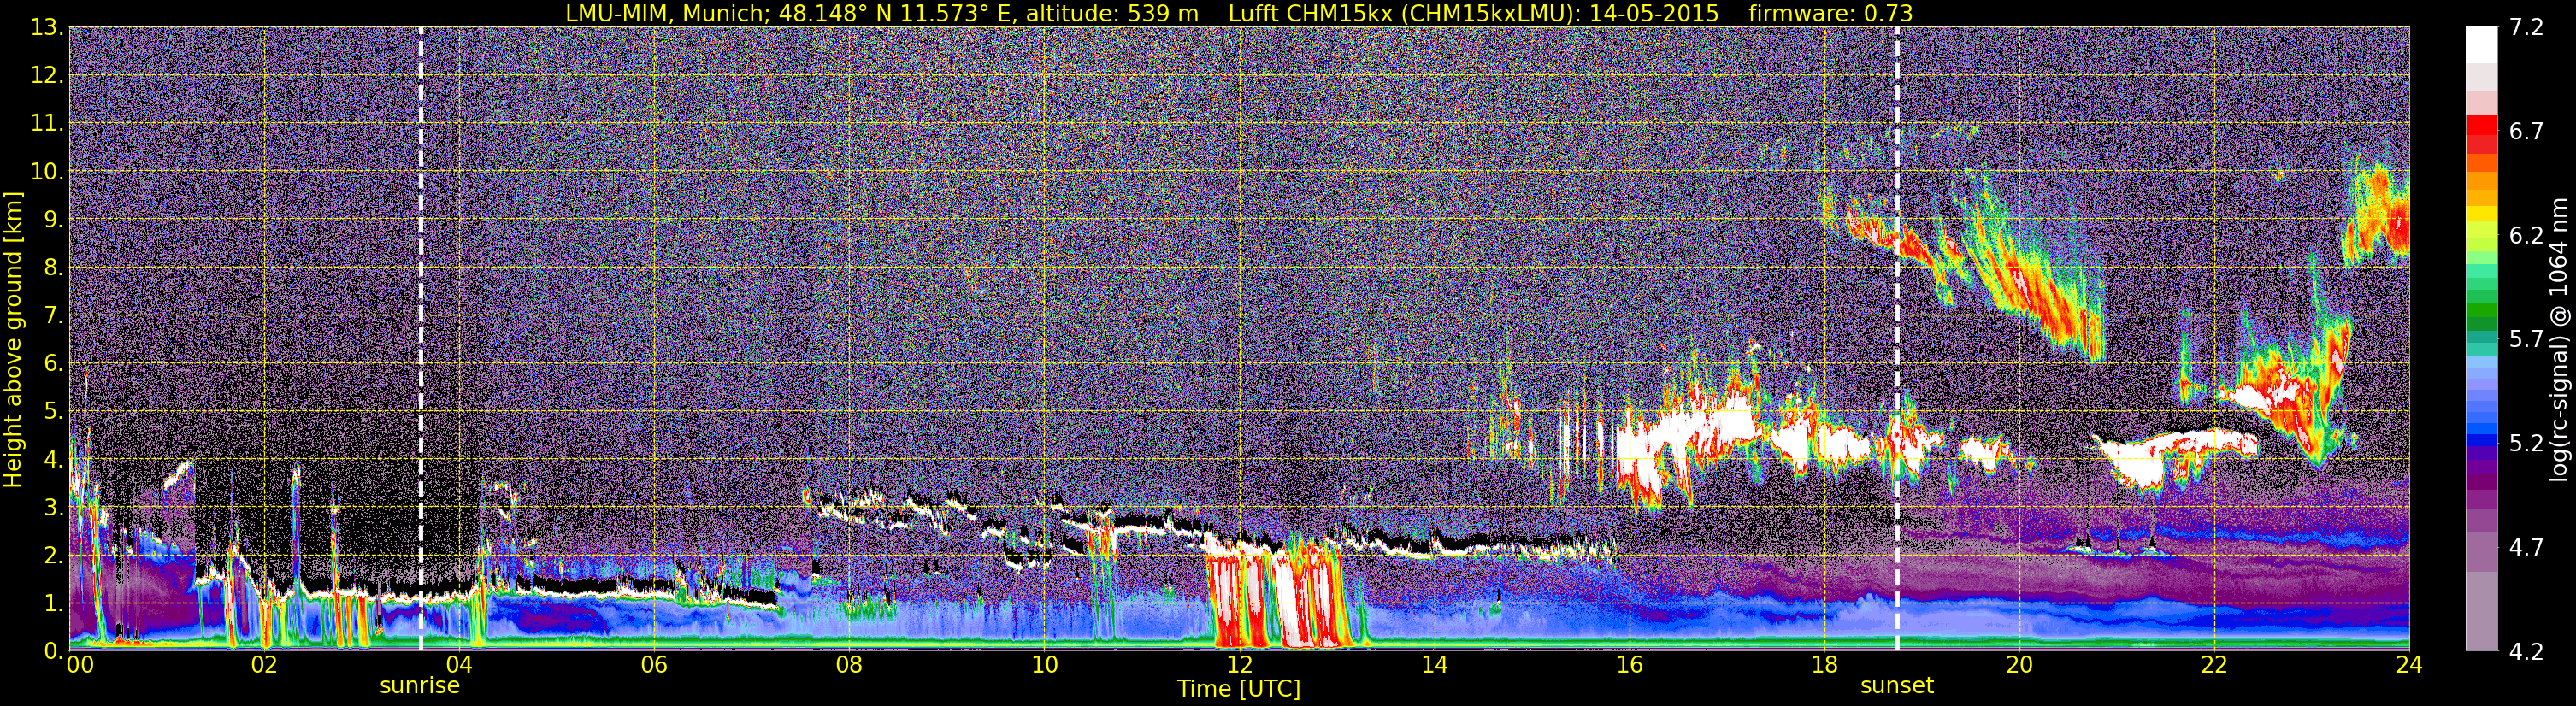Click the '4.' height axis tick label
This screenshot has height=706, width=2576.
point(54,459)
